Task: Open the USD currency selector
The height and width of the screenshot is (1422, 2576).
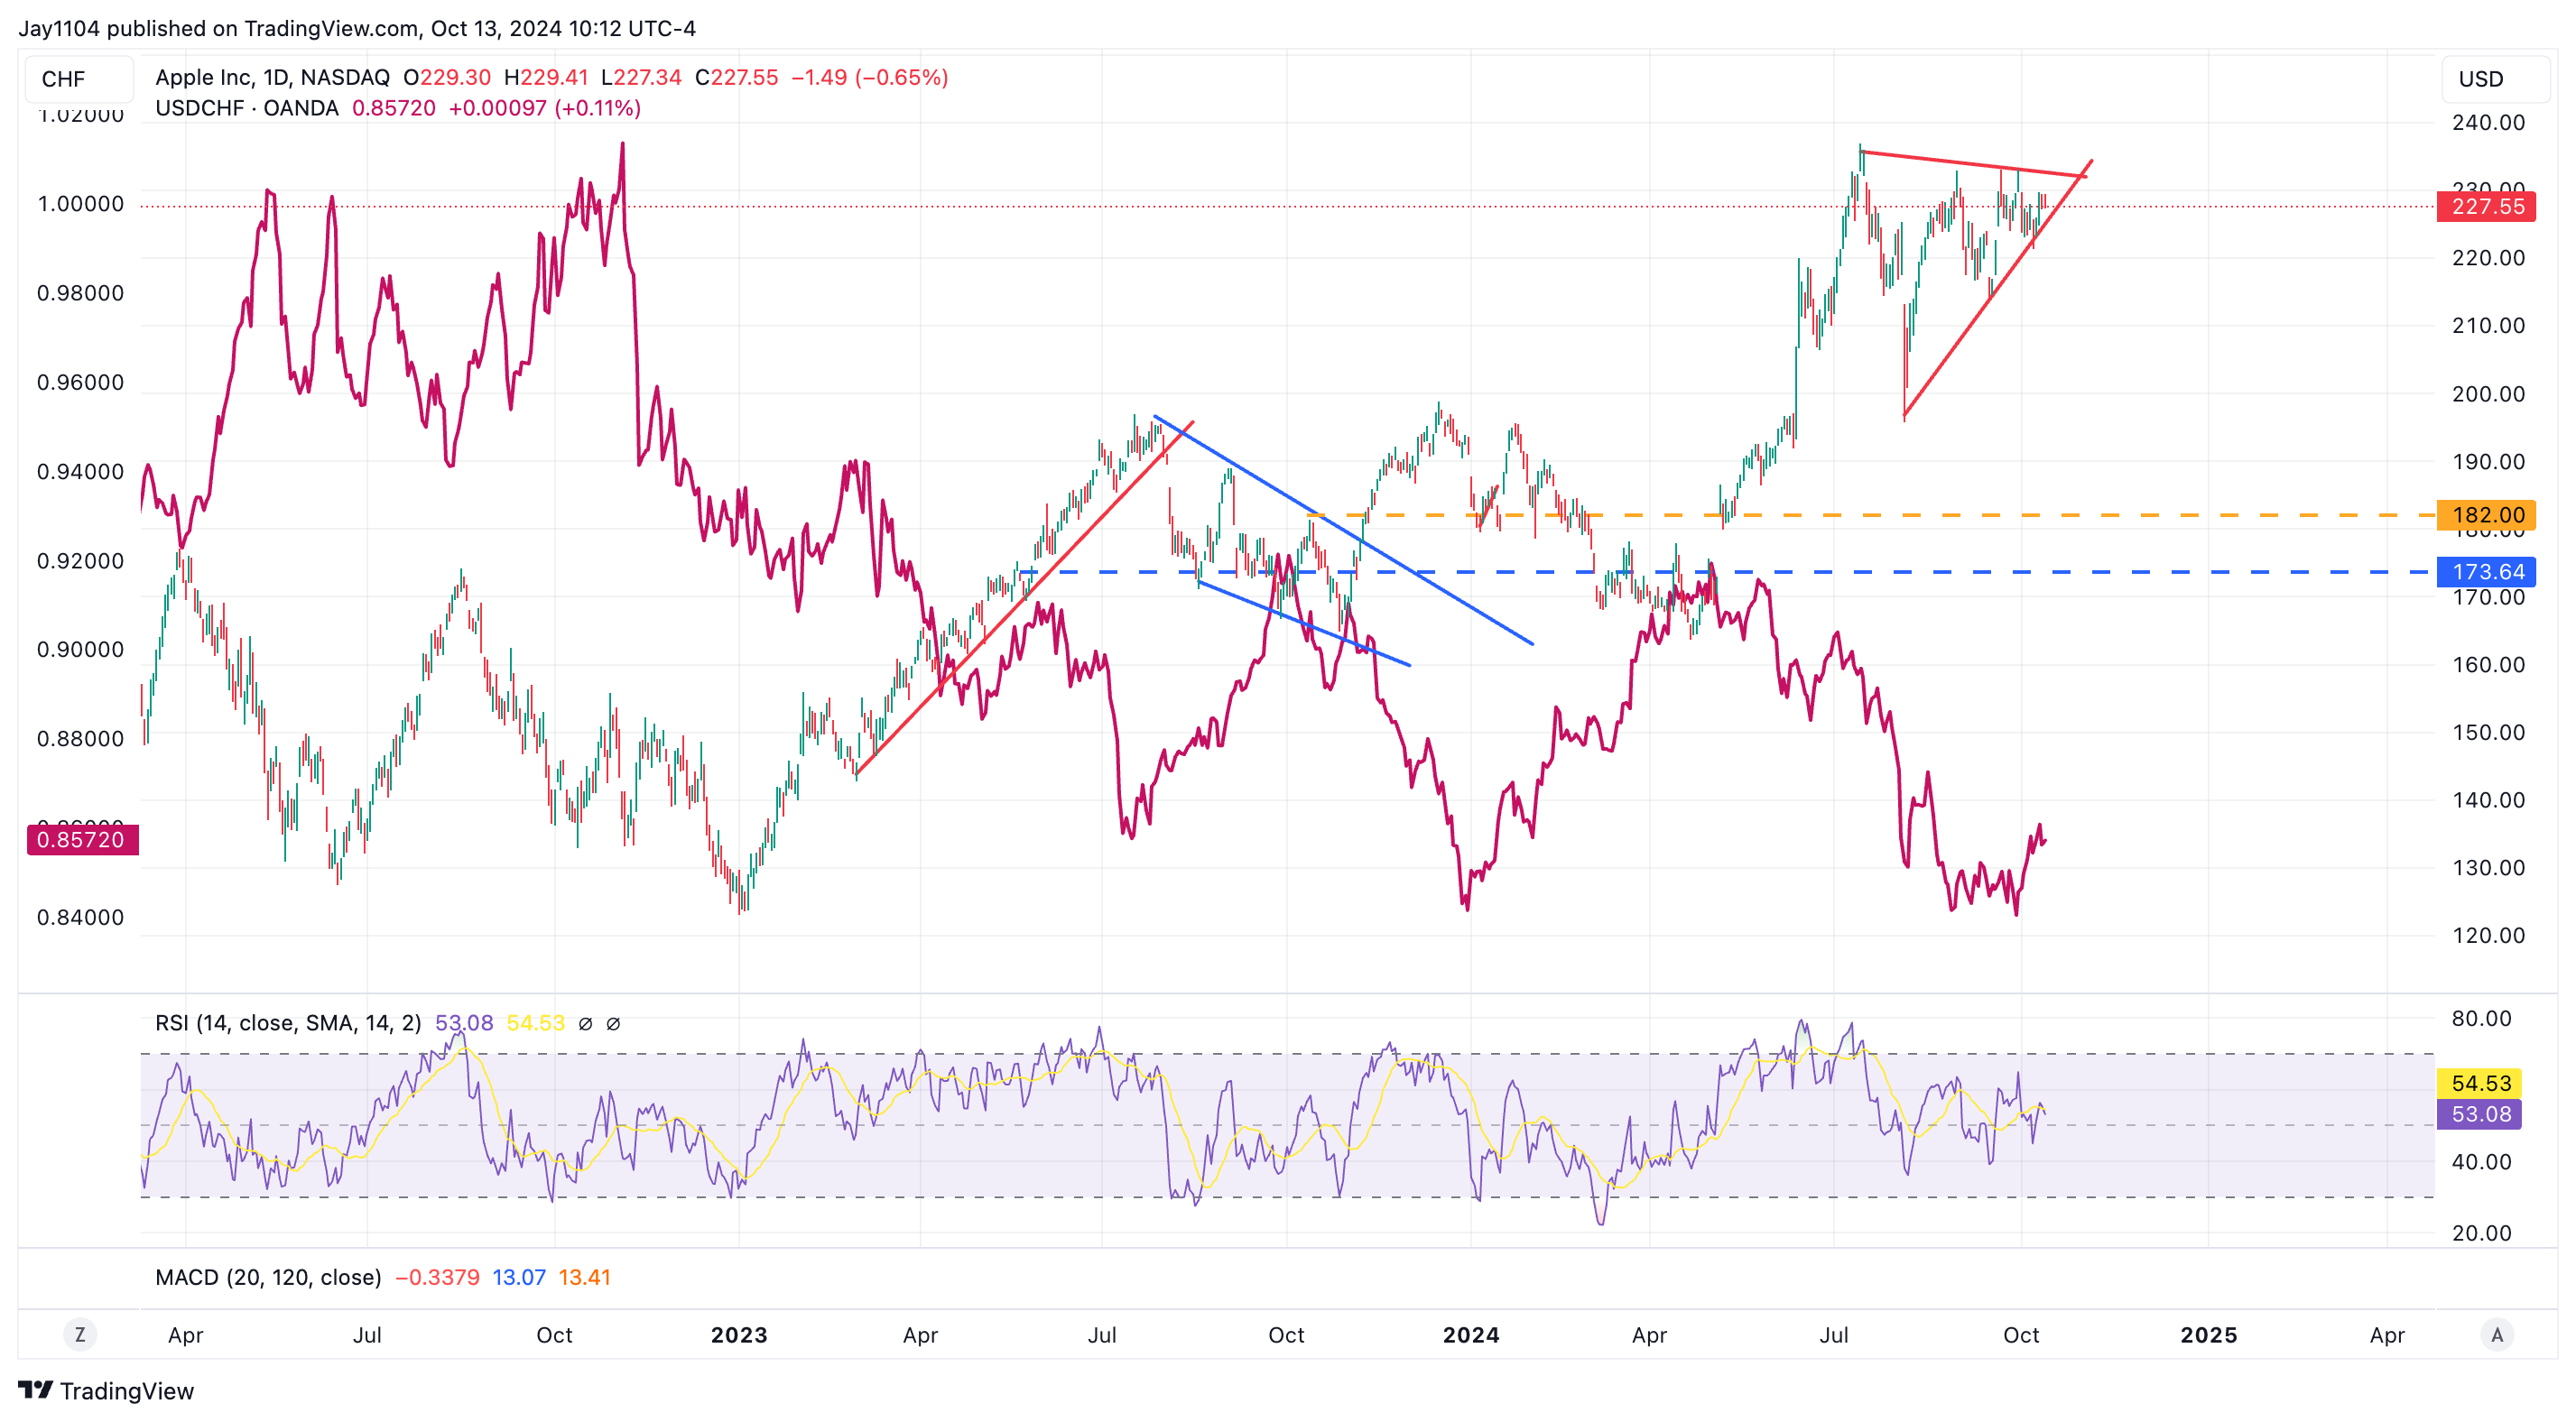Action: click(x=2496, y=79)
